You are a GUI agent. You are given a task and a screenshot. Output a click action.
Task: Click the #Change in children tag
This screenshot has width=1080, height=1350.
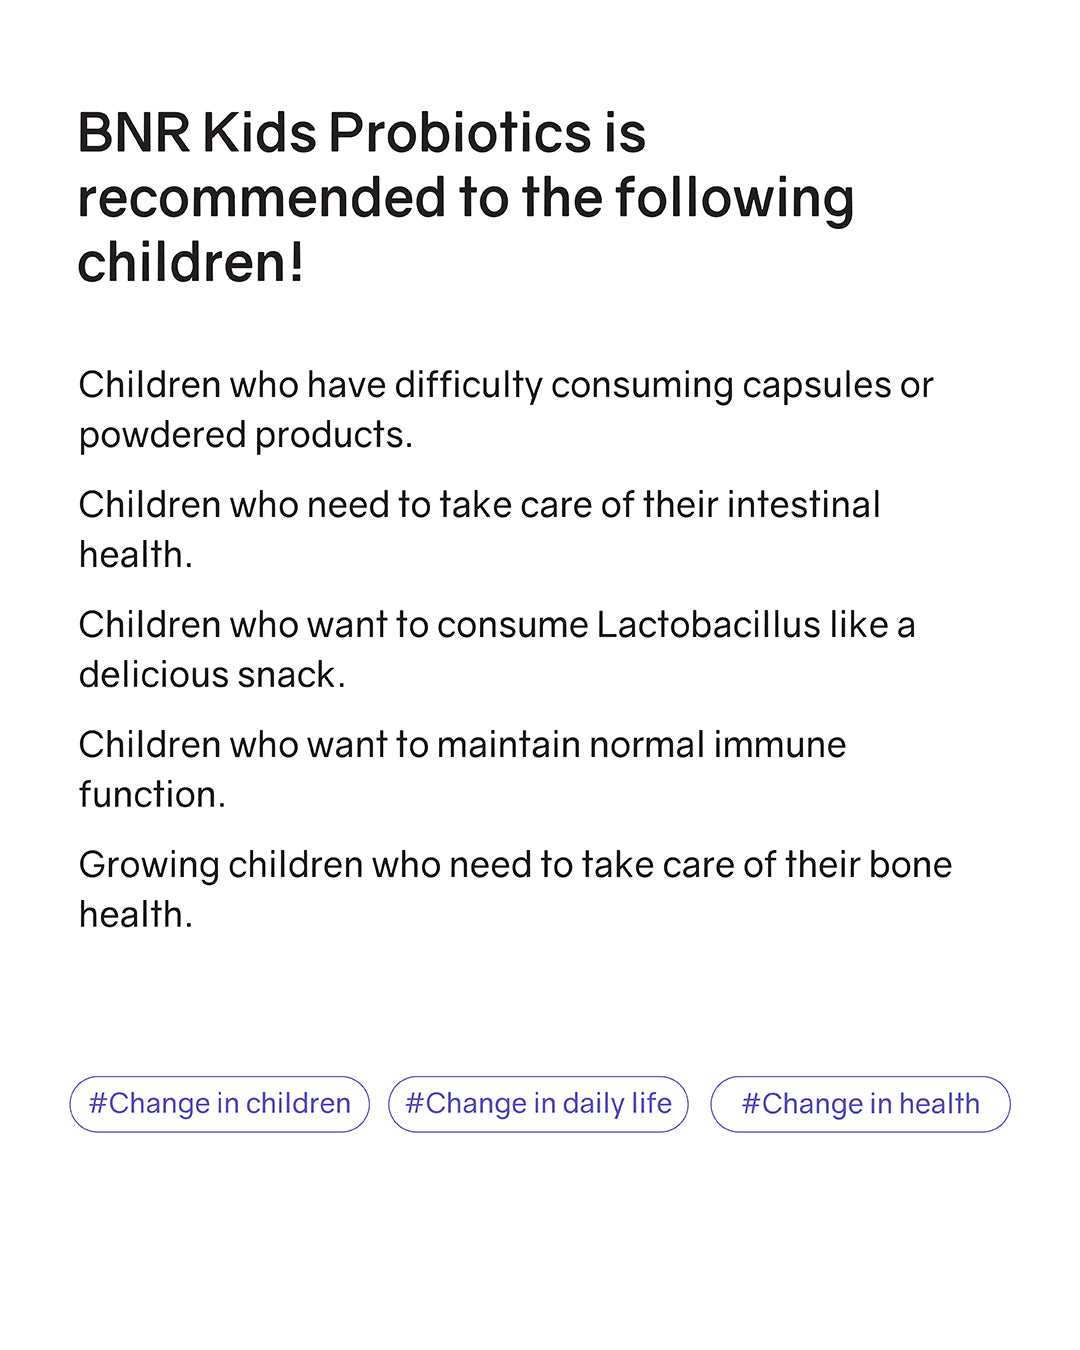[x=219, y=1104]
